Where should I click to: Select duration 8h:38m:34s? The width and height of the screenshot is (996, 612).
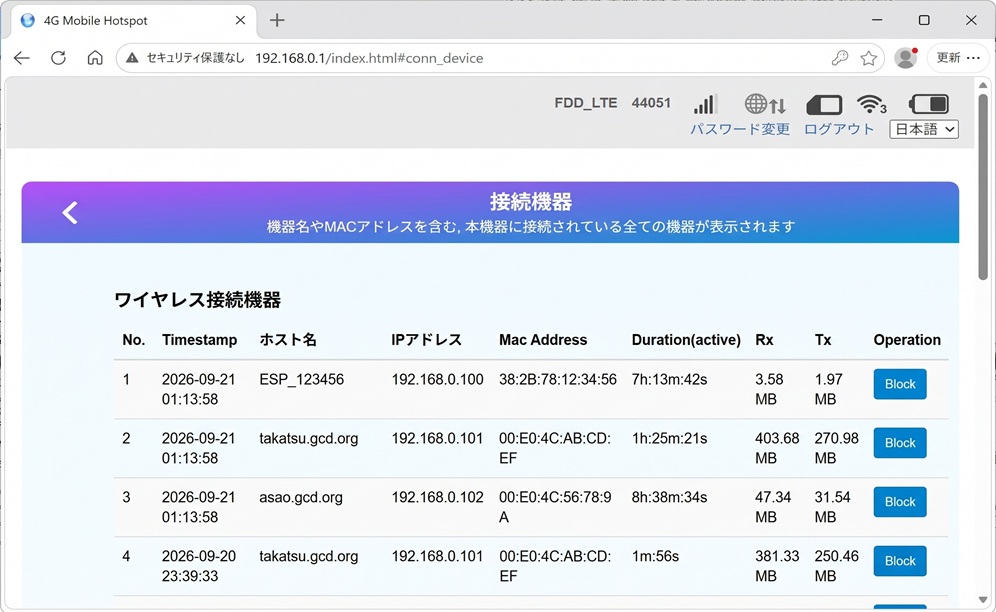[669, 497]
